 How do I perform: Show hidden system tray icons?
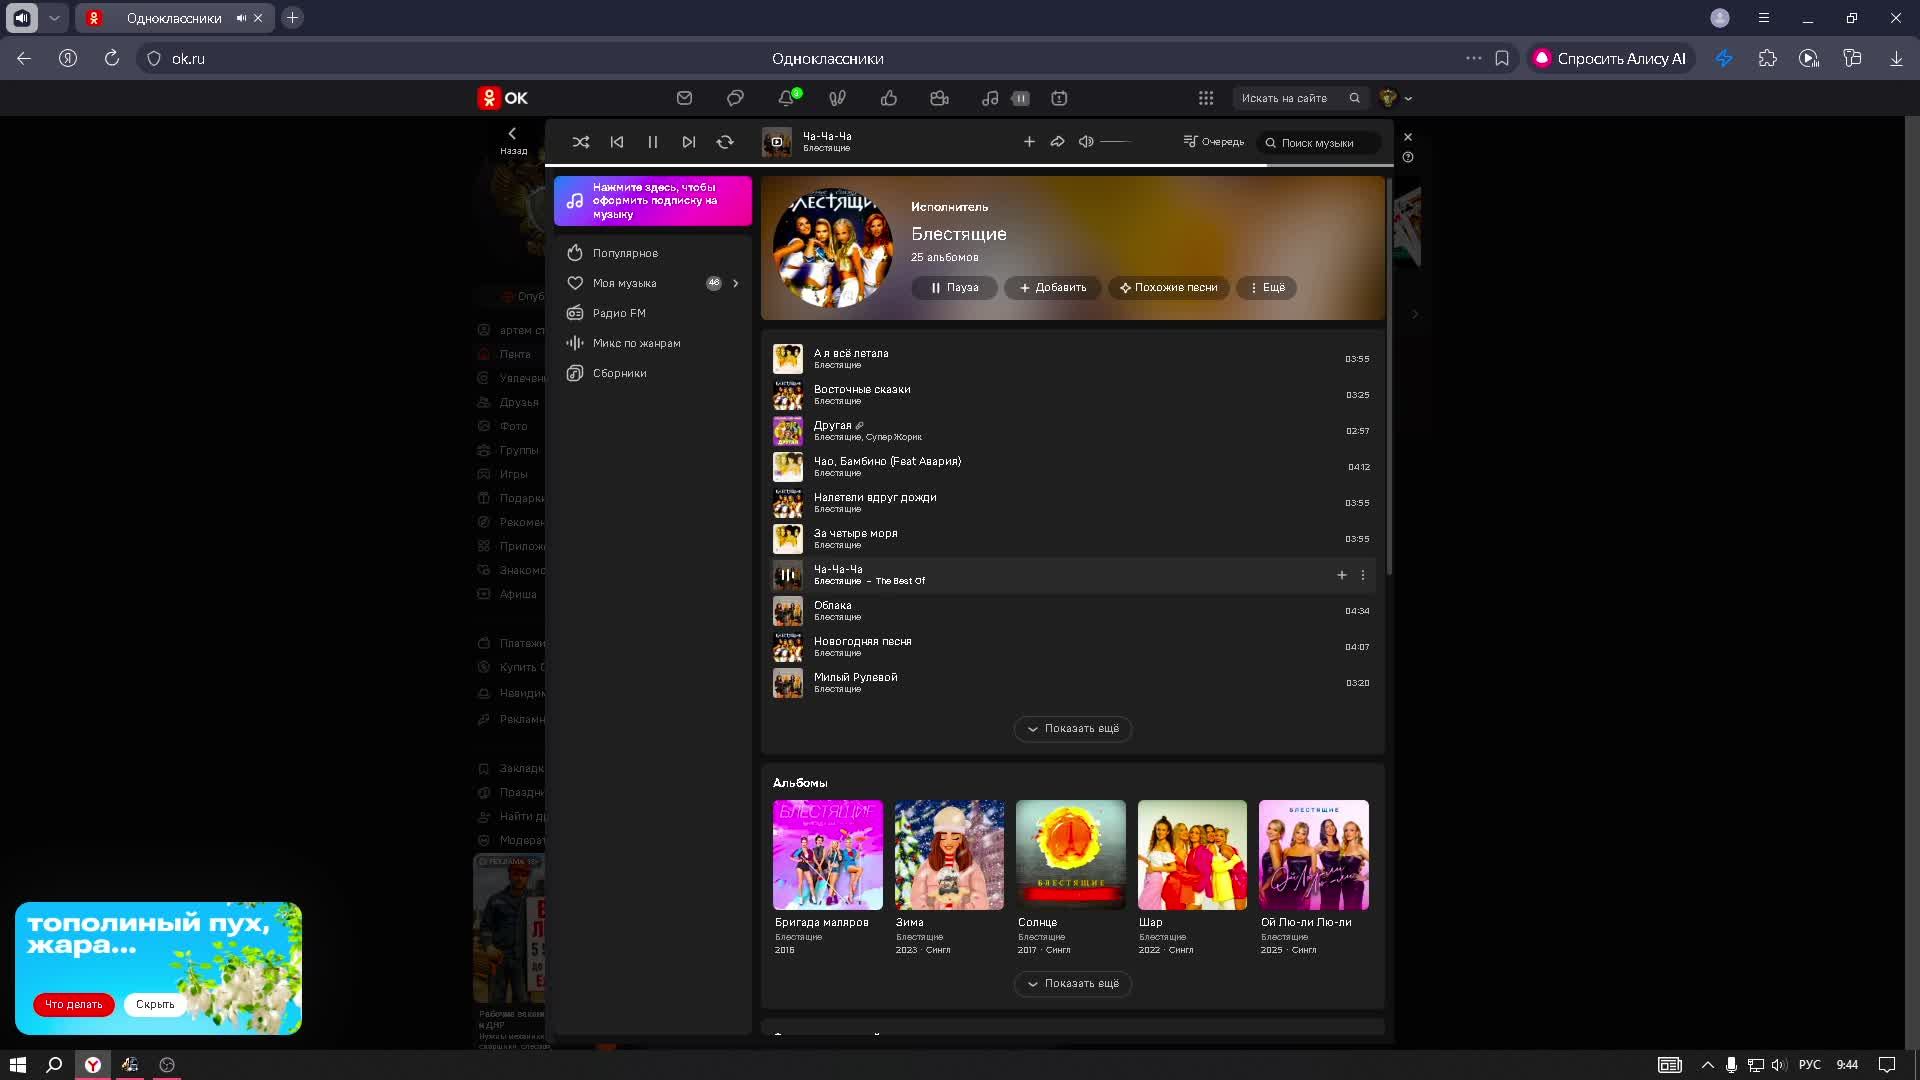(x=1707, y=1065)
